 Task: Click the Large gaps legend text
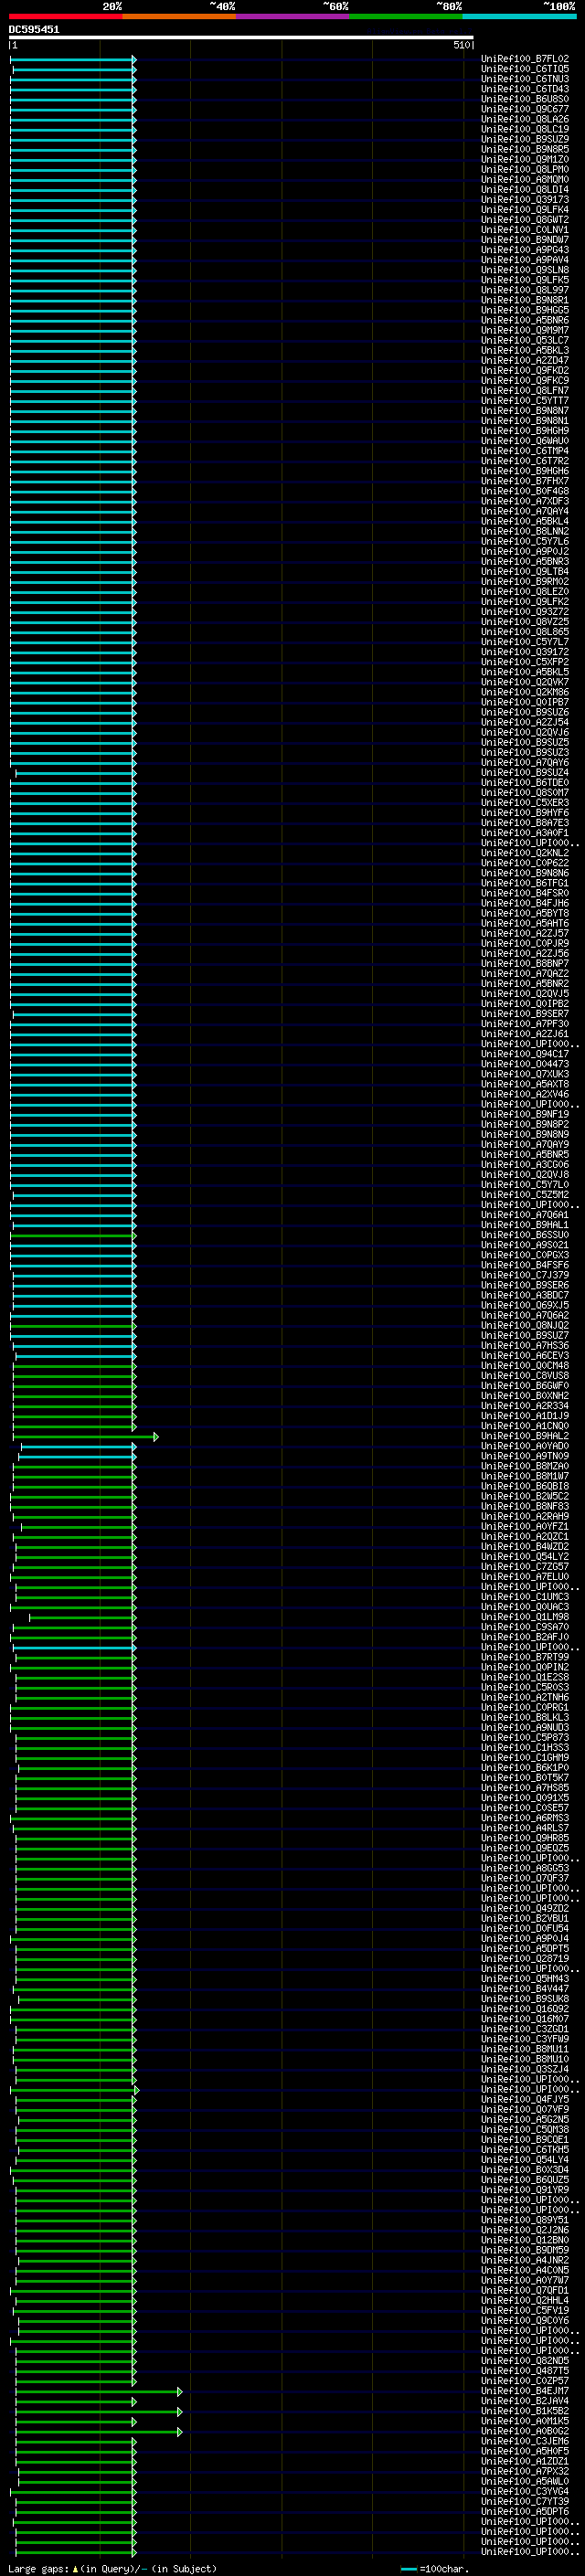pyautogui.click(x=112, y=2569)
